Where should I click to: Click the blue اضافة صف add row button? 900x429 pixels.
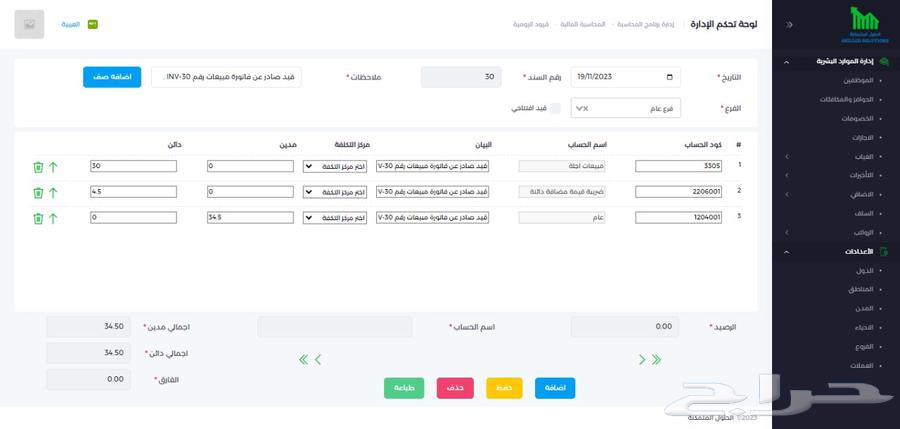112,77
